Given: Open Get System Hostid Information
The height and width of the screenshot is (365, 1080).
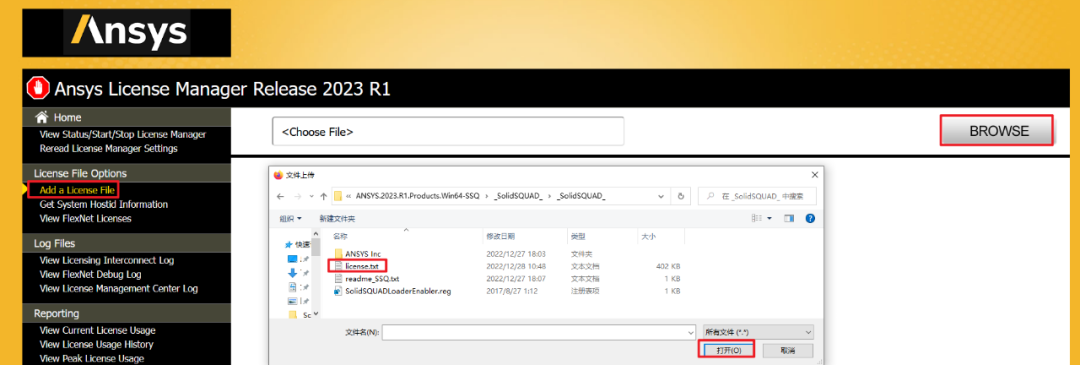Looking at the screenshot, I should (x=103, y=205).
